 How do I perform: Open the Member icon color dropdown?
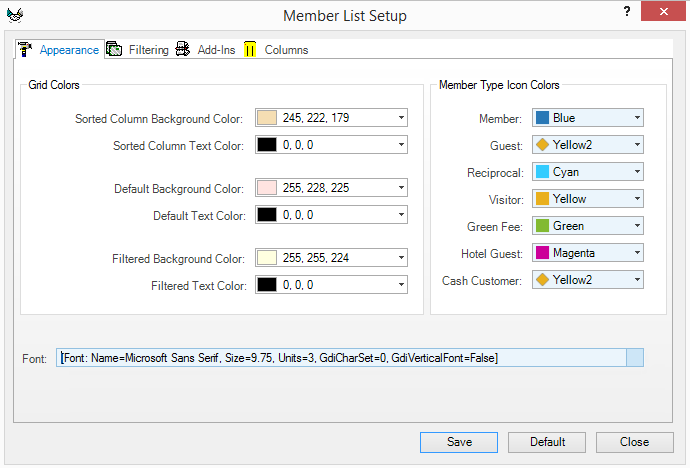pos(636,118)
